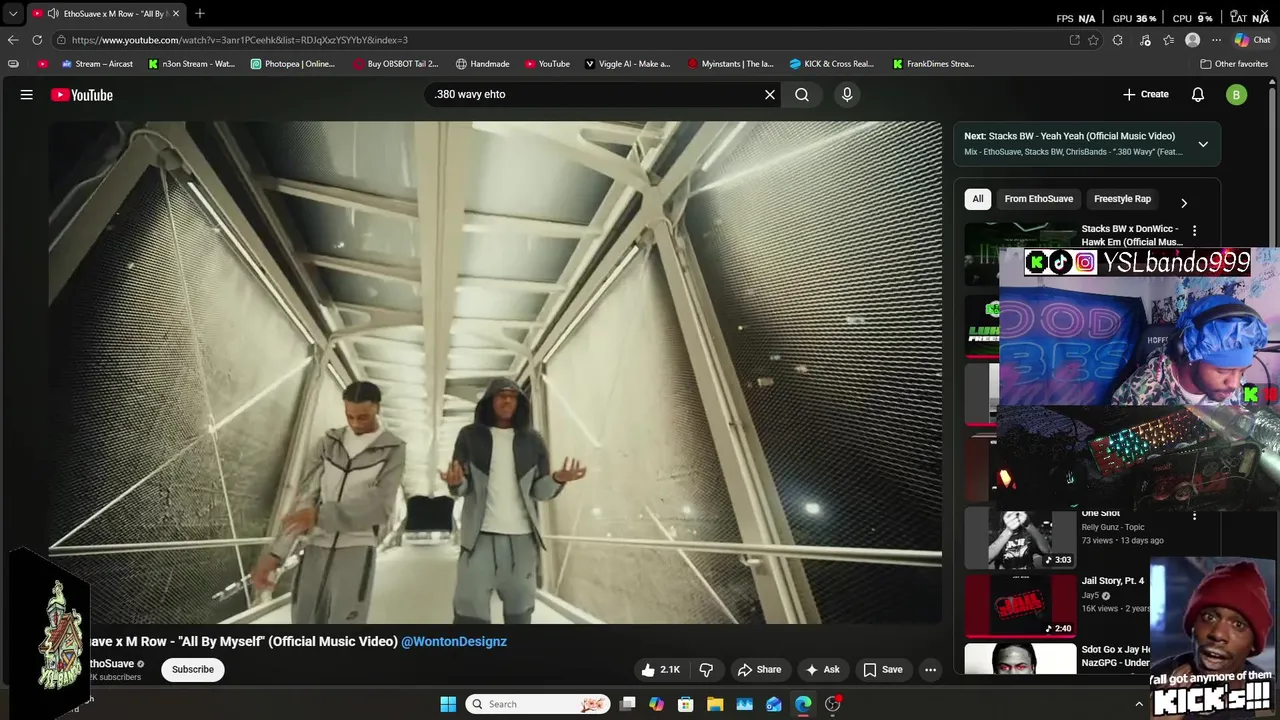
Task: Open the Windows Start menu
Action: pos(448,704)
